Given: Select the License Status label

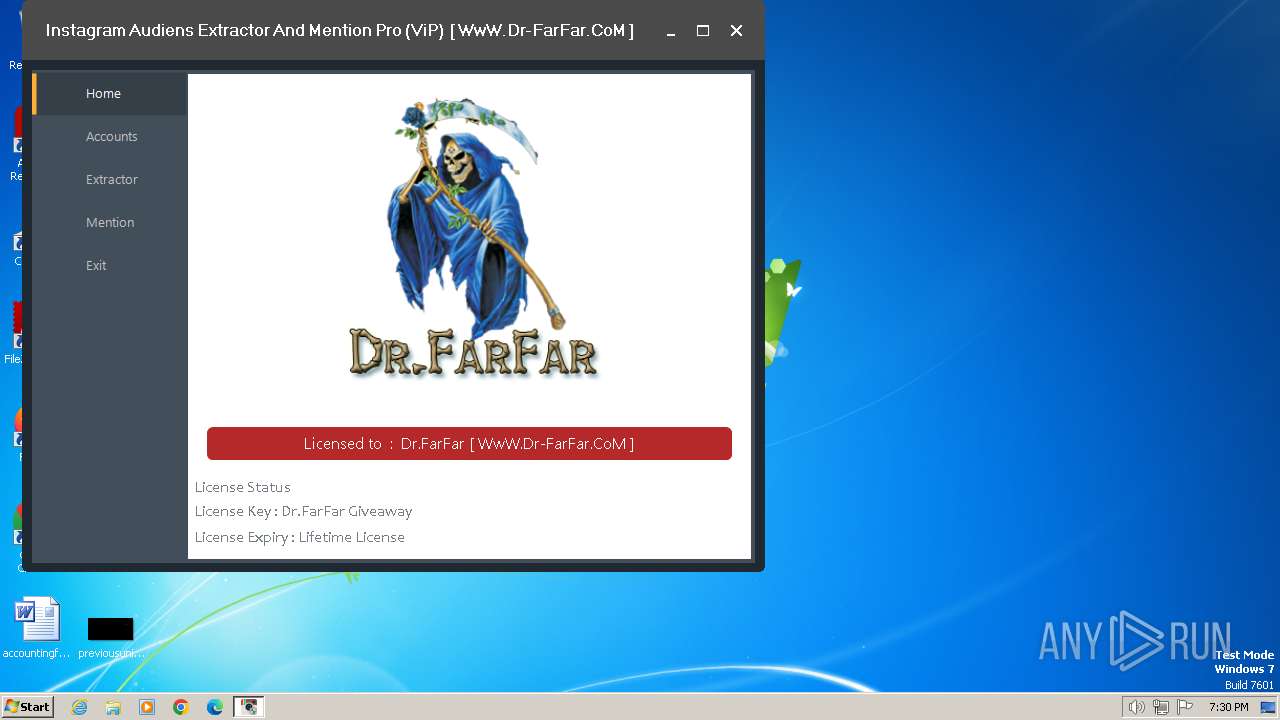Looking at the screenshot, I should pyautogui.click(x=243, y=487).
